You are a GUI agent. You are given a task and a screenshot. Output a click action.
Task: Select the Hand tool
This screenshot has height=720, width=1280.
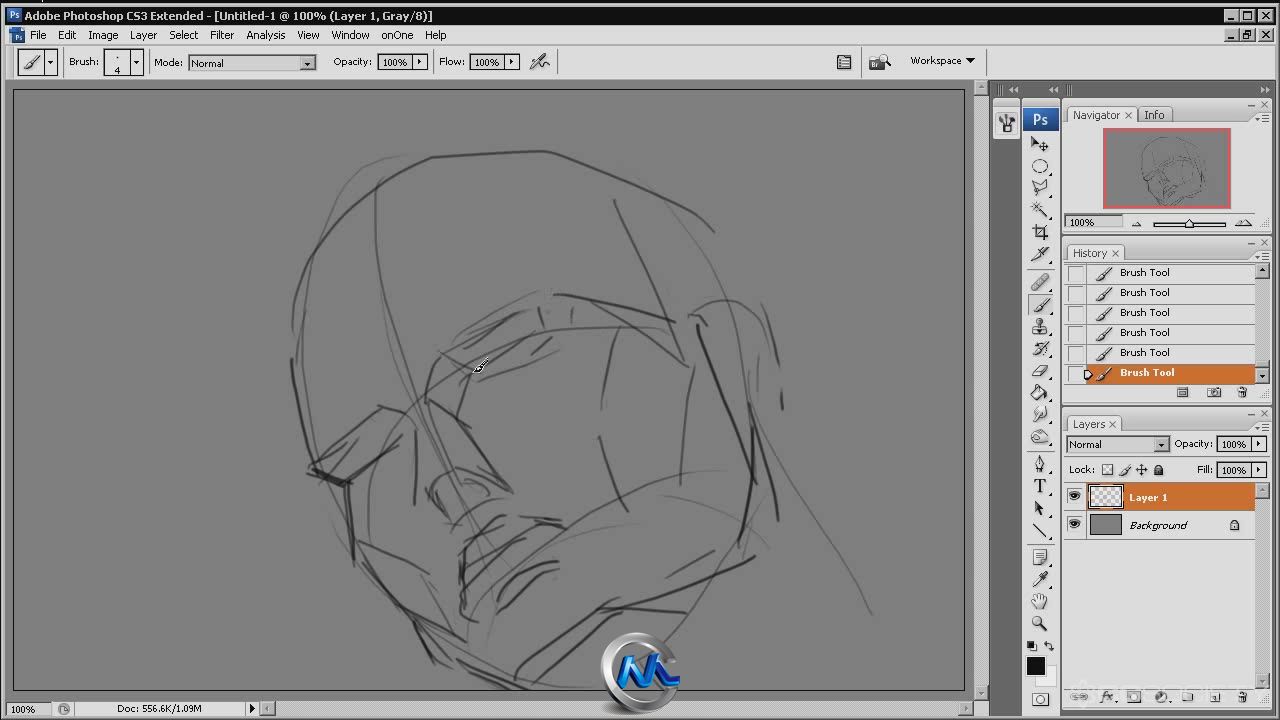(1040, 602)
